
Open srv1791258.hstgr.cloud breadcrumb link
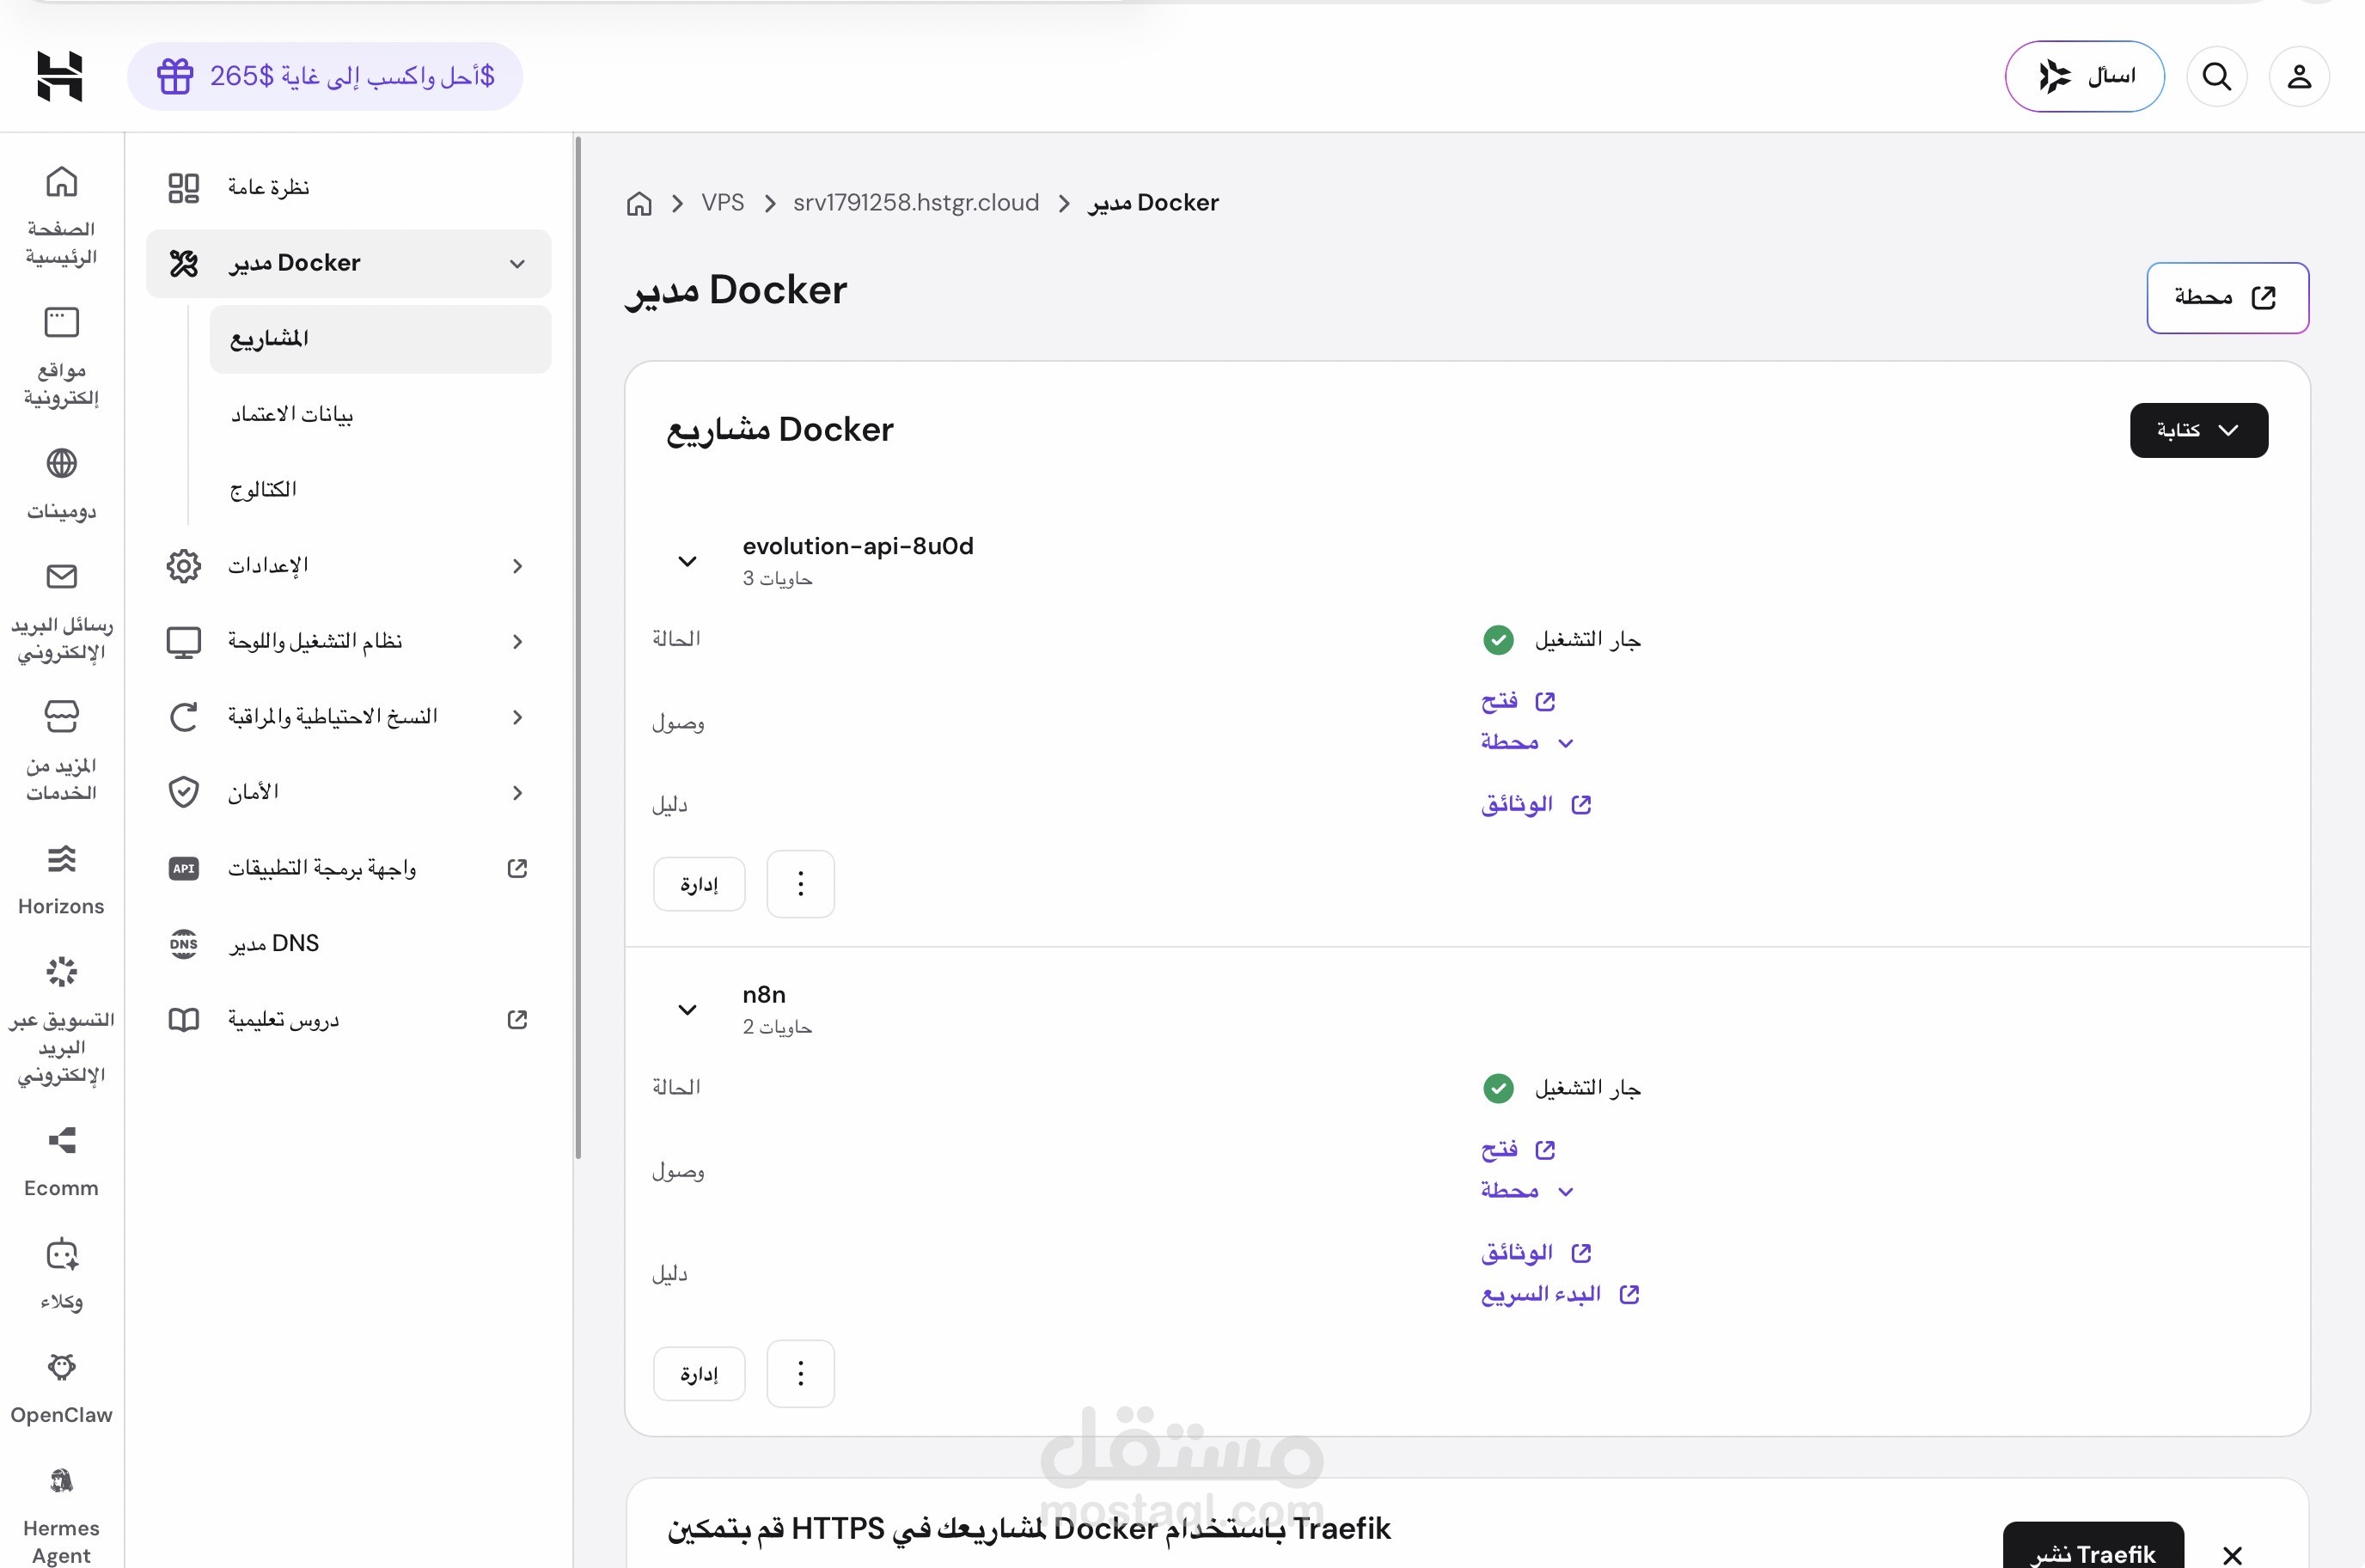[x=916, y=203]
